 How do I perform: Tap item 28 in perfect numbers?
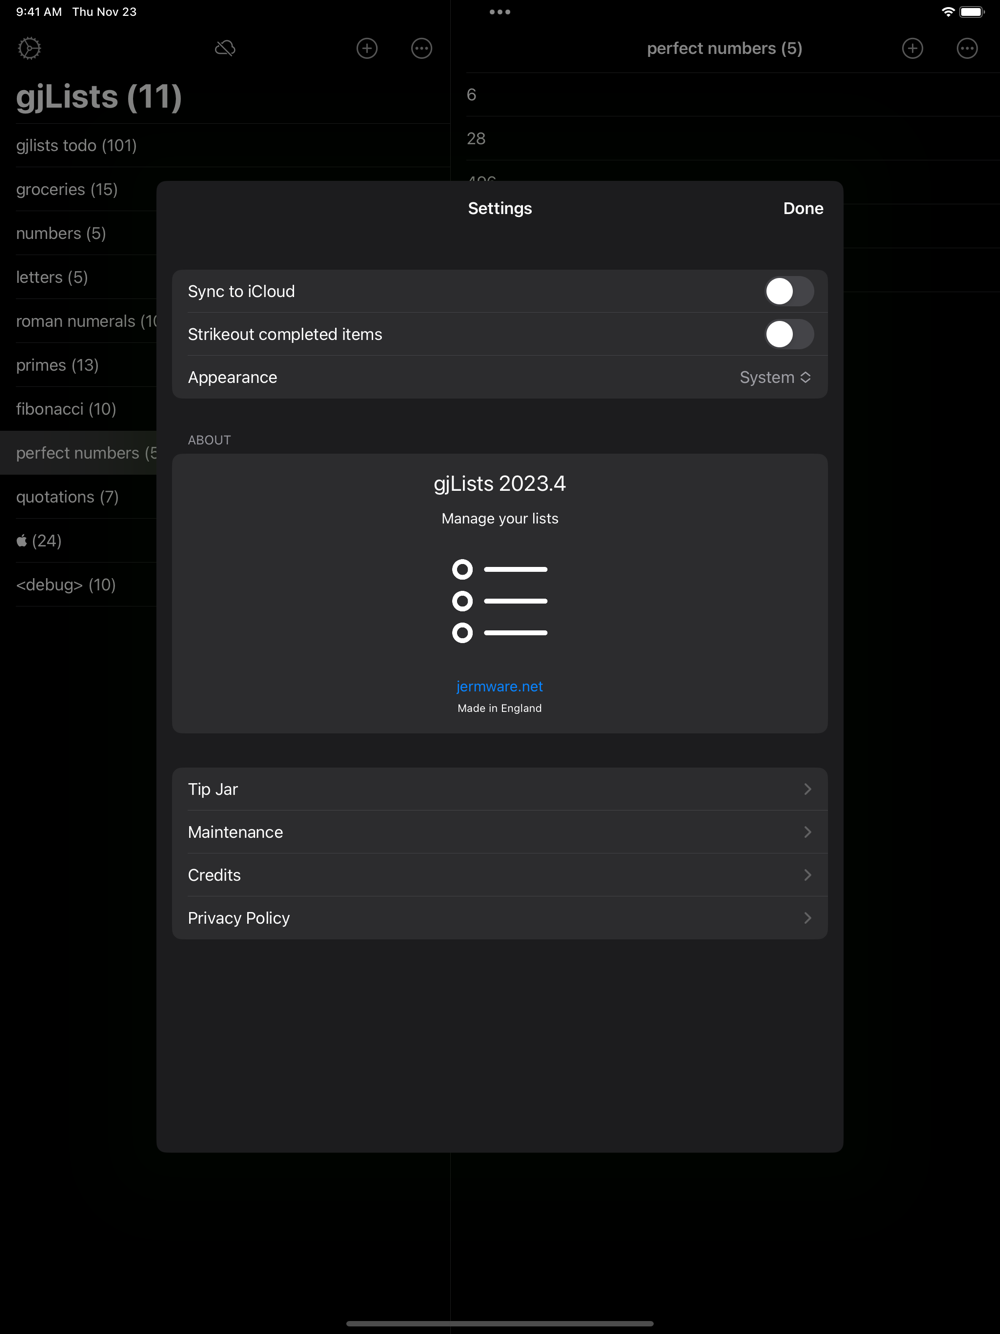(725, 139)
